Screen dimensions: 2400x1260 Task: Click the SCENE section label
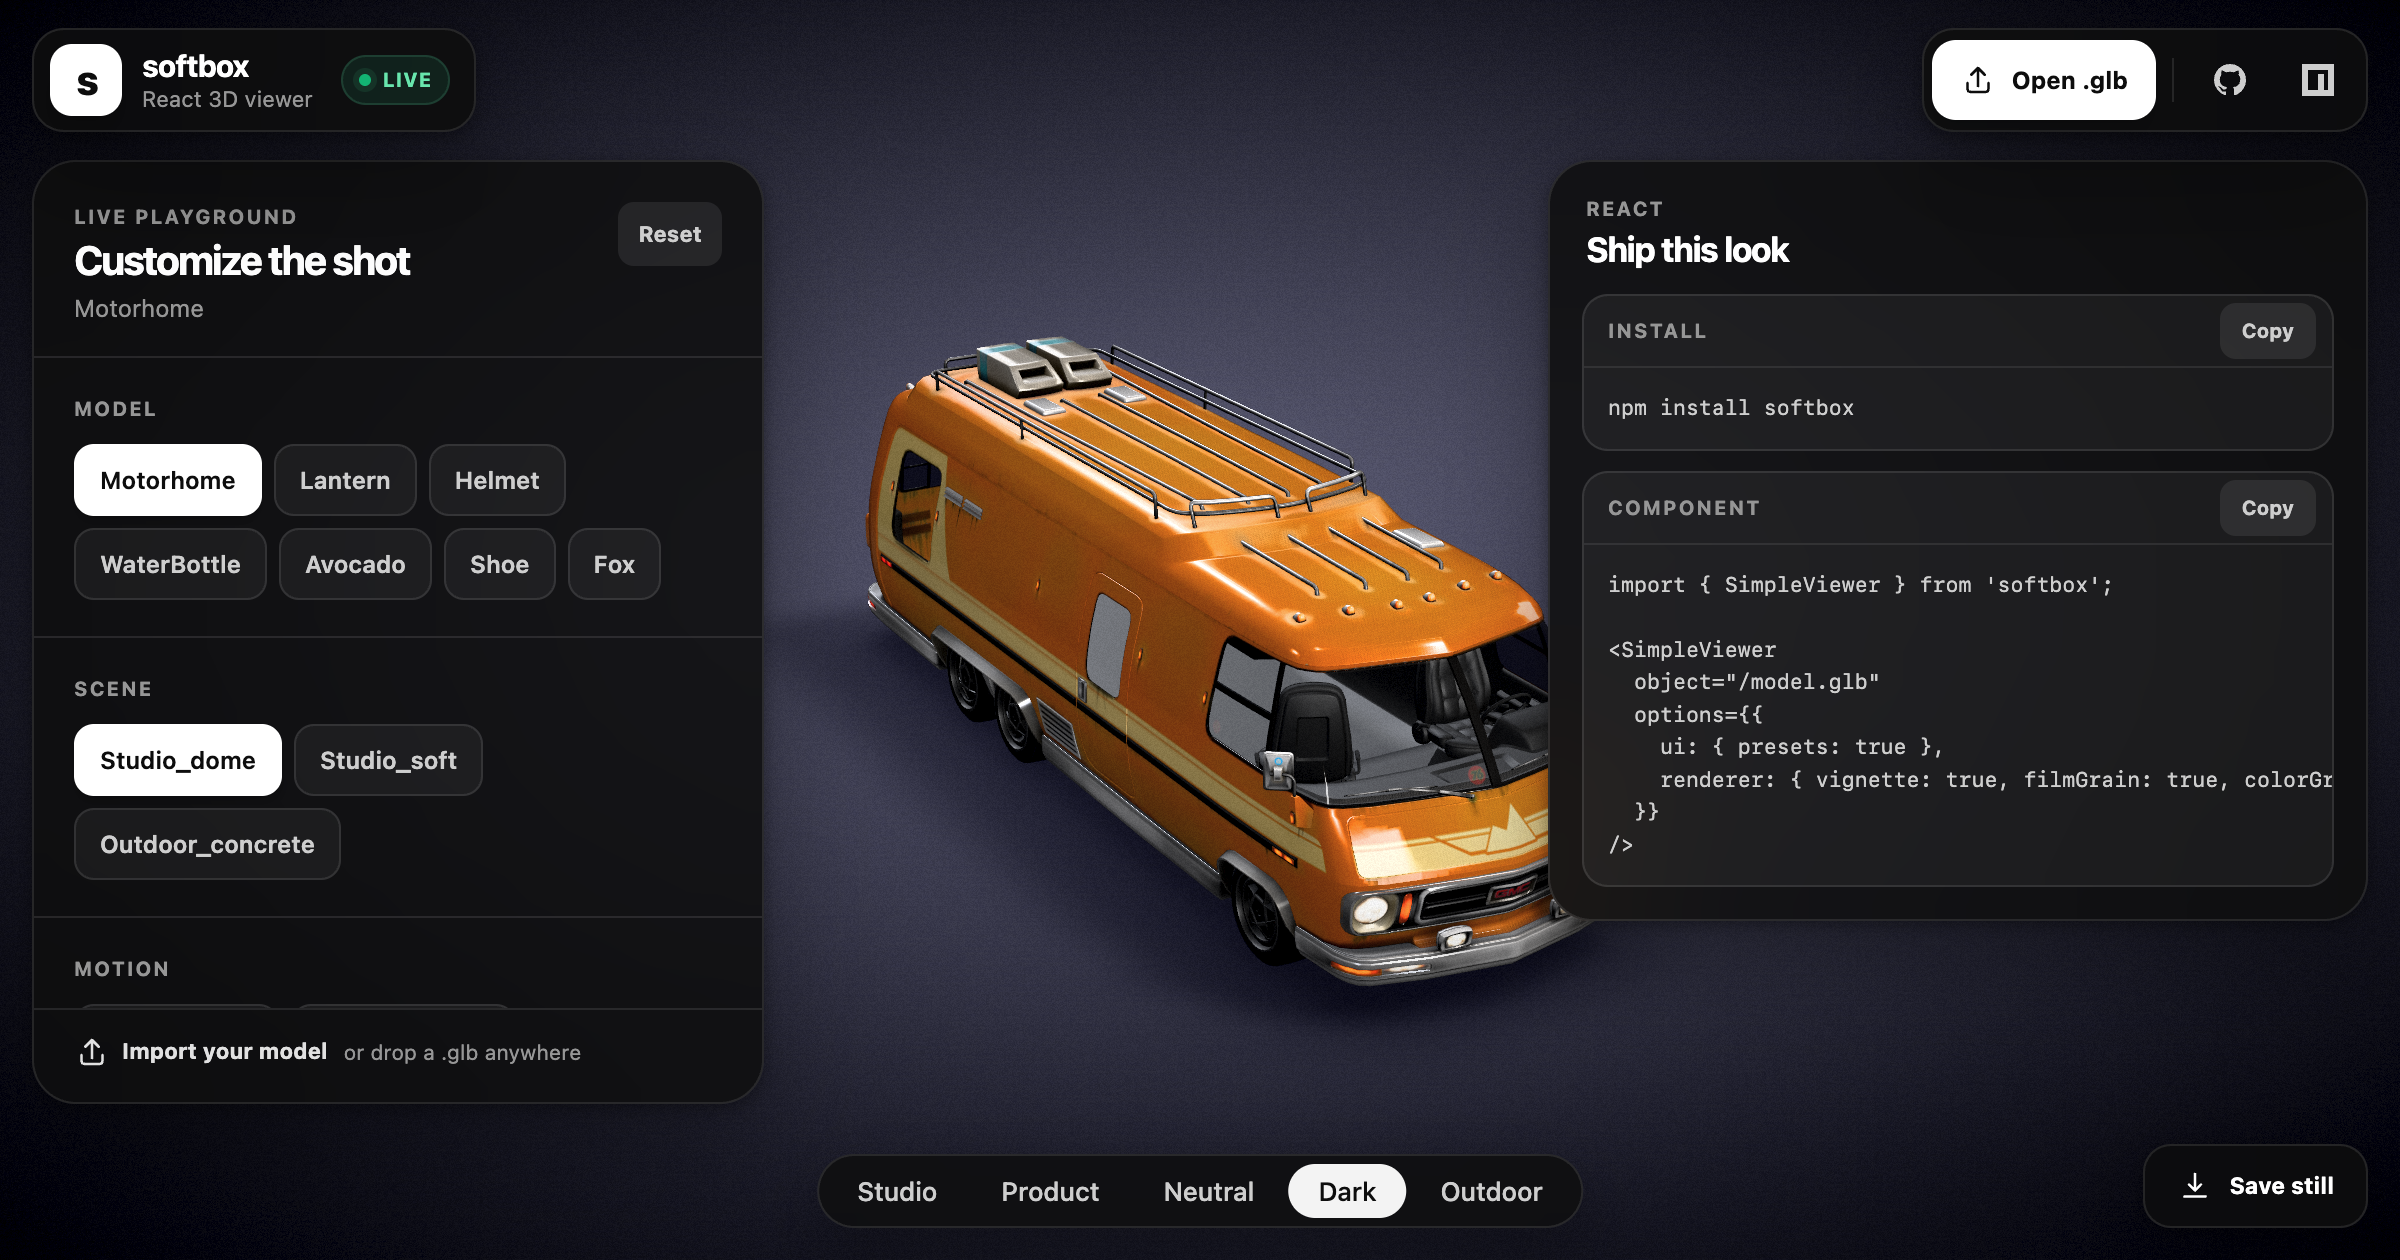click(x=113, y=689)
